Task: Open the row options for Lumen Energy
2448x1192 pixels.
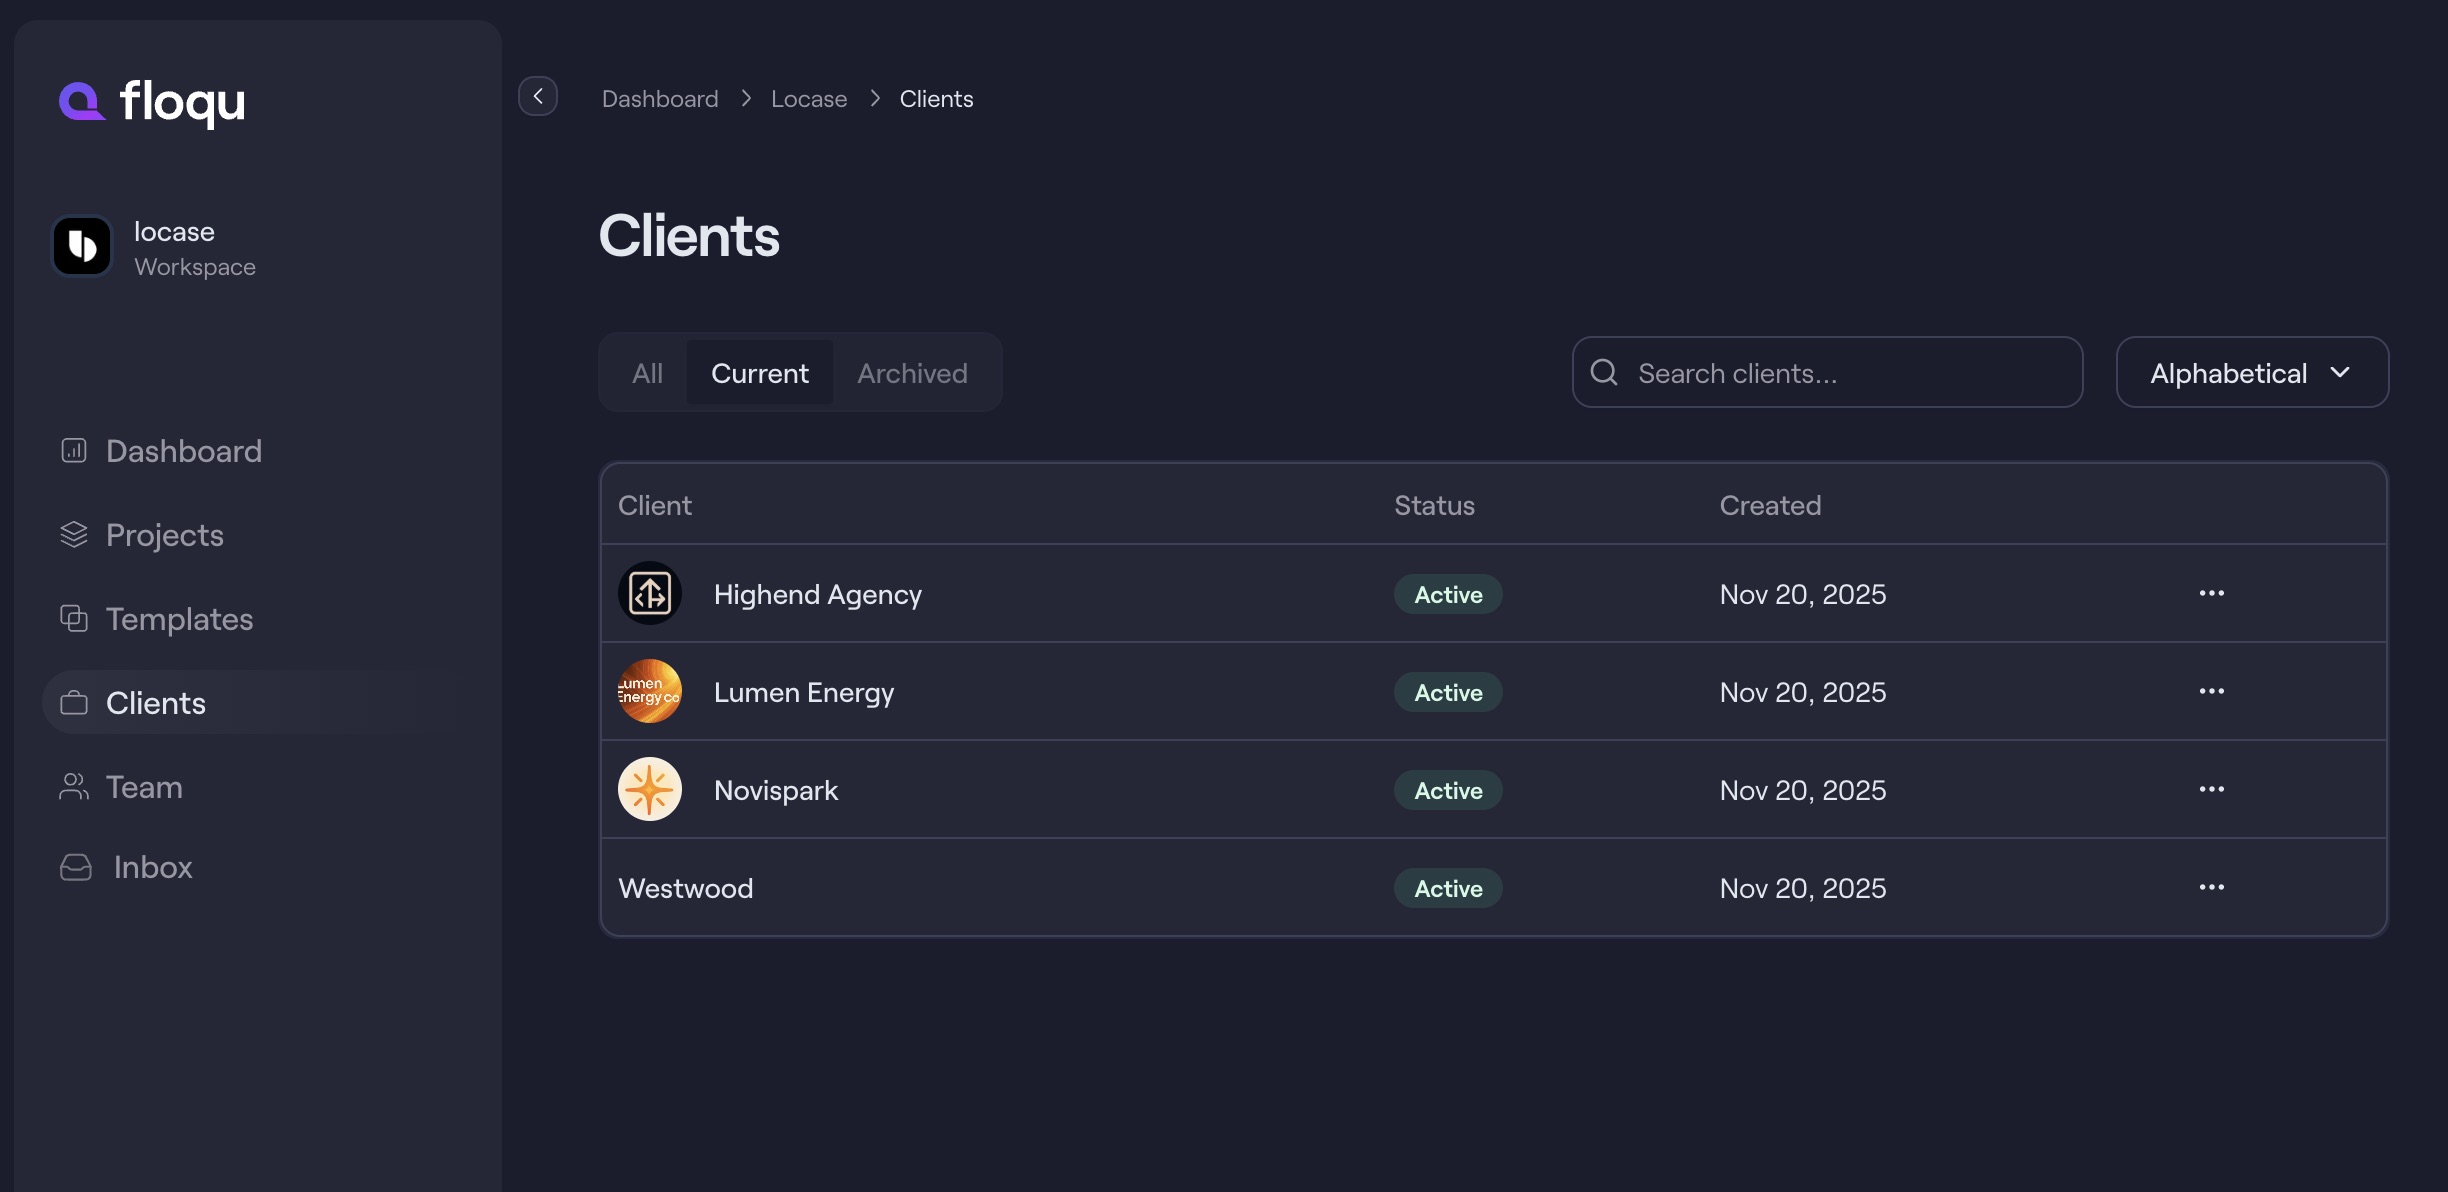Action: coord(2211,691)
